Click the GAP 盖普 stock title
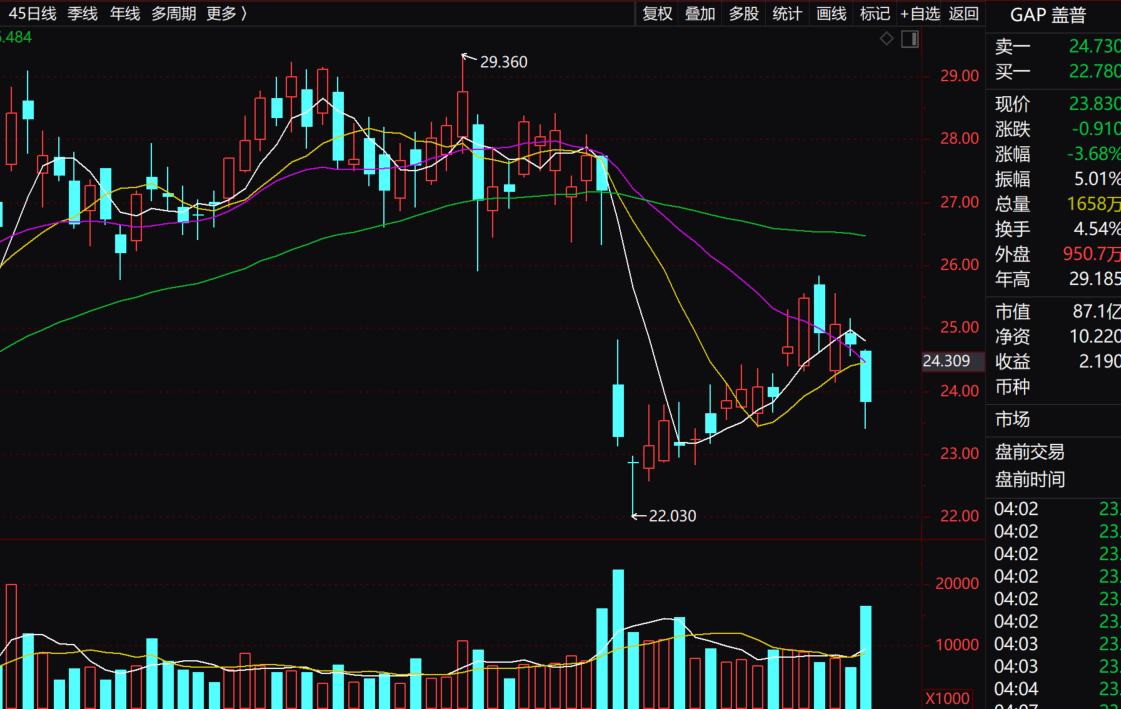This screenshot has width=1121, height=709. 1047,15
